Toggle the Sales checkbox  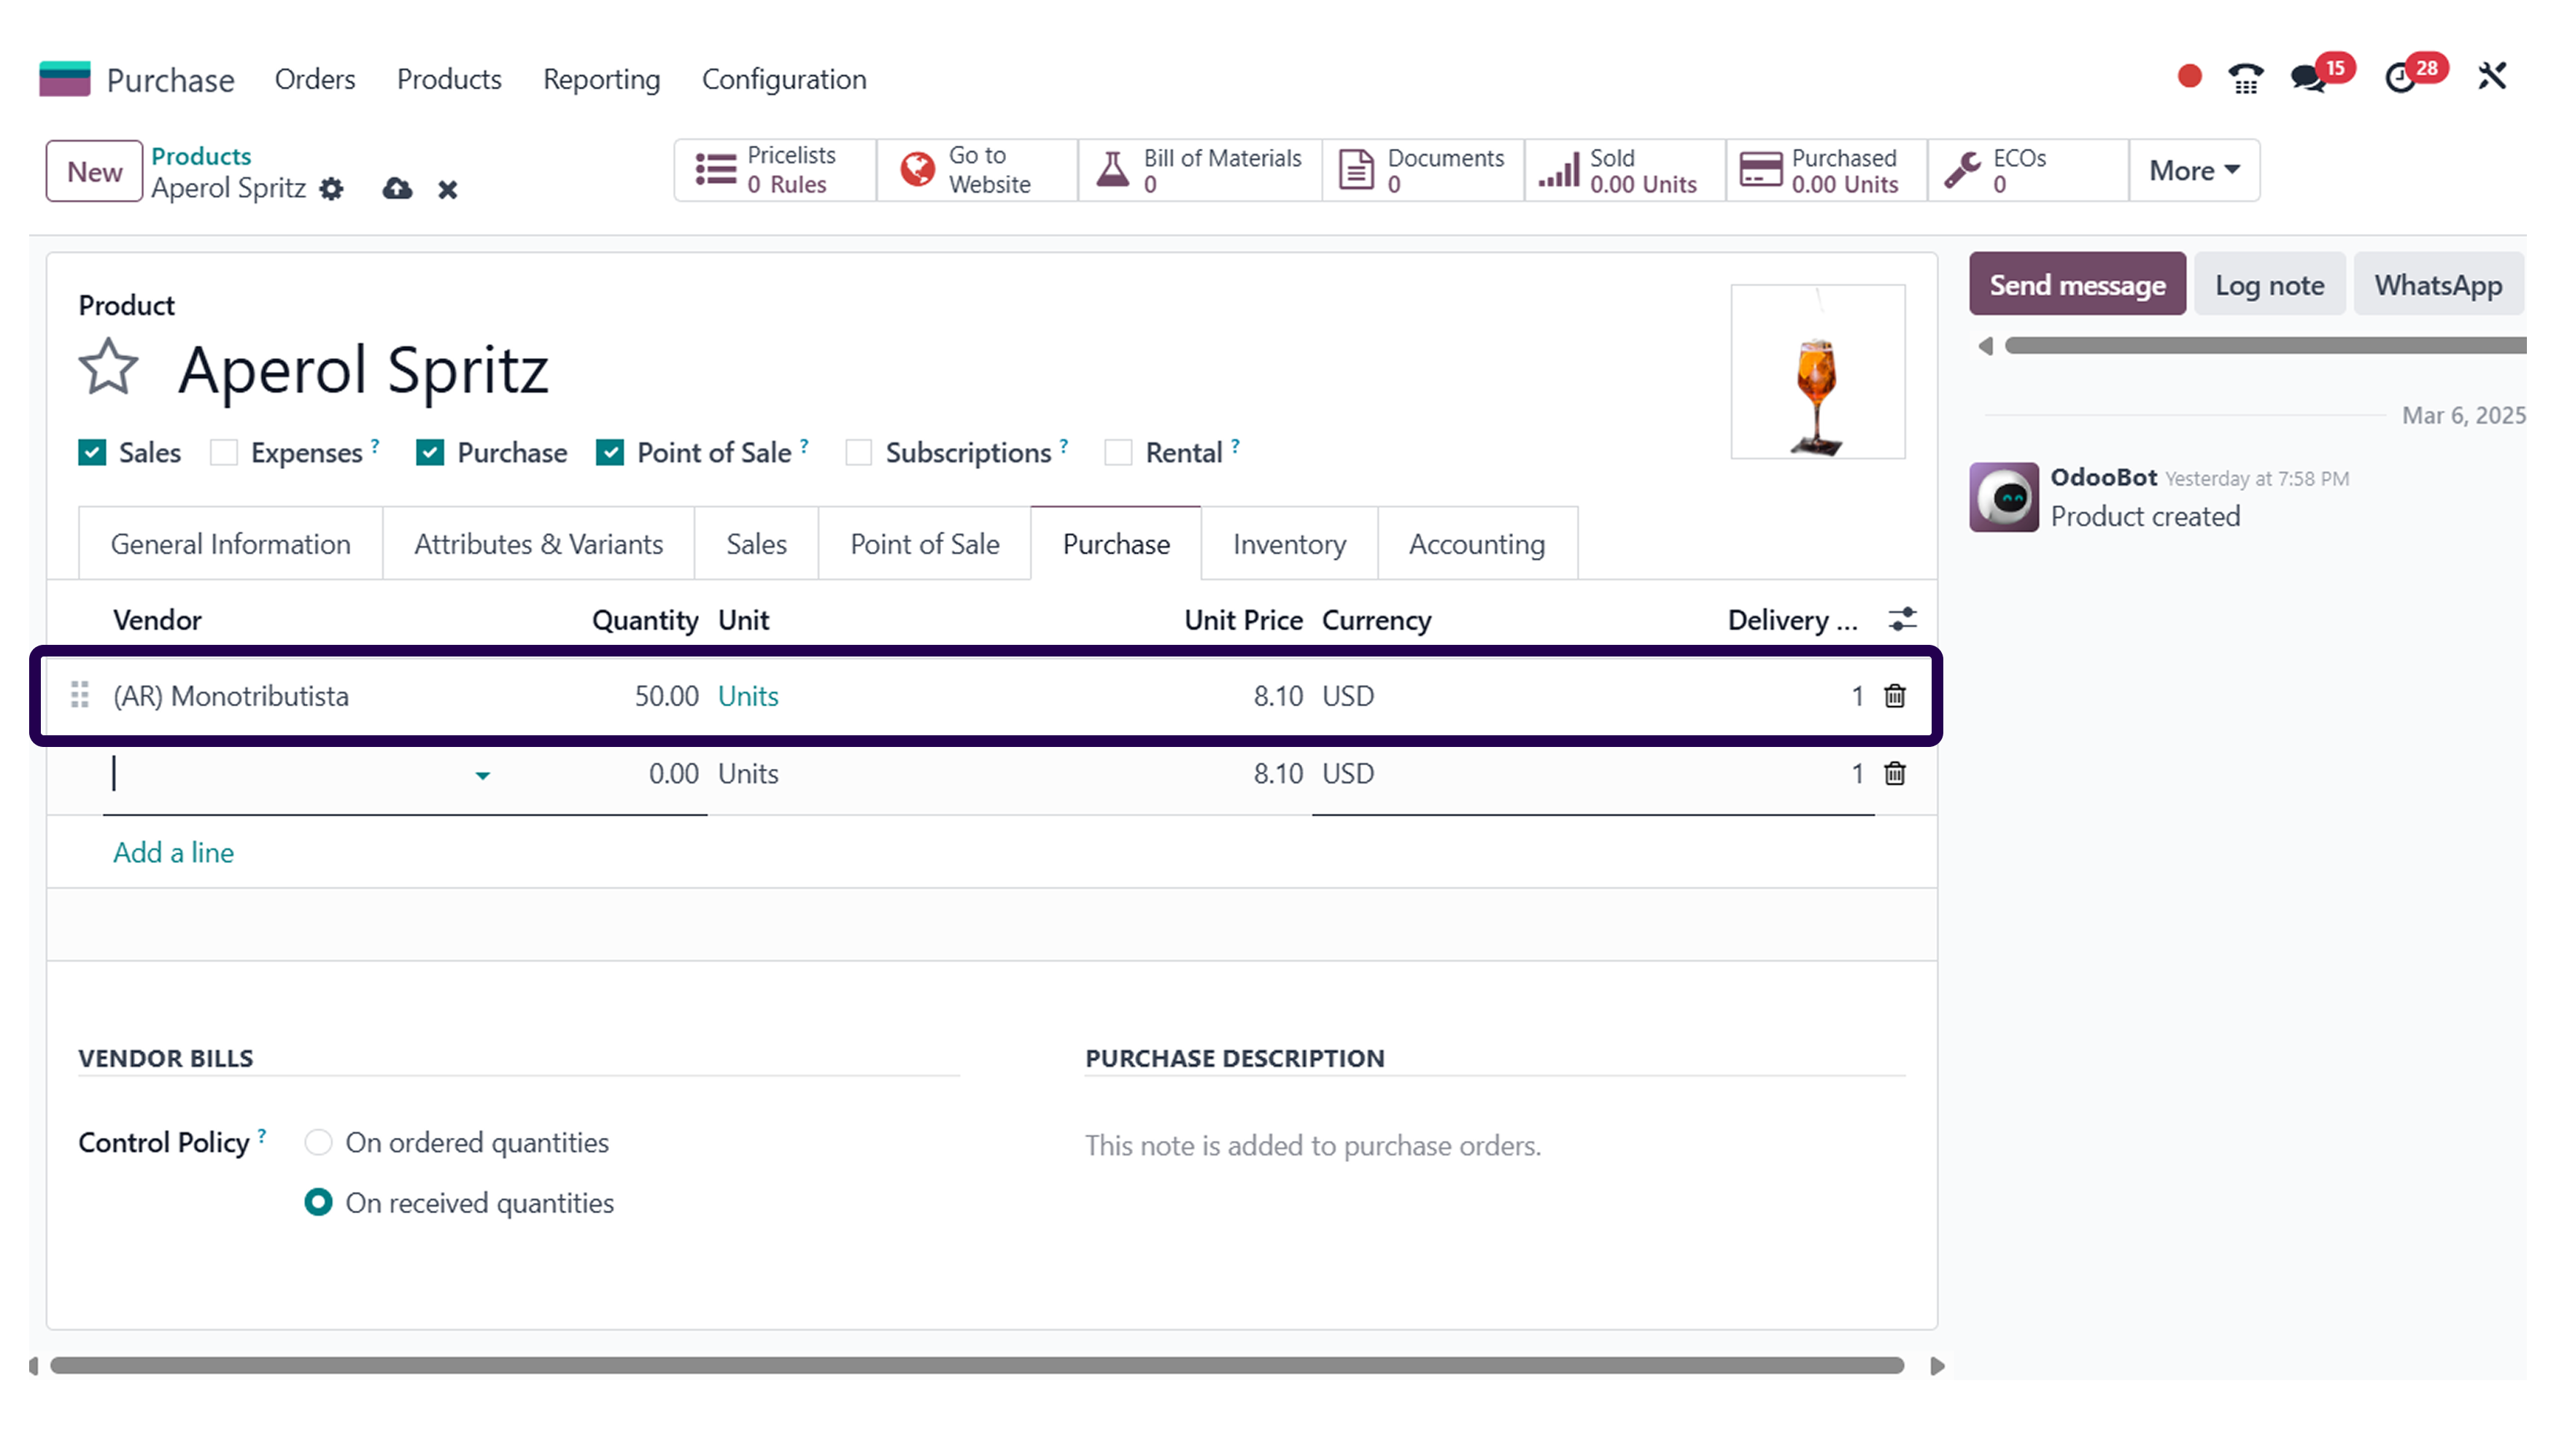pos(92,453)
